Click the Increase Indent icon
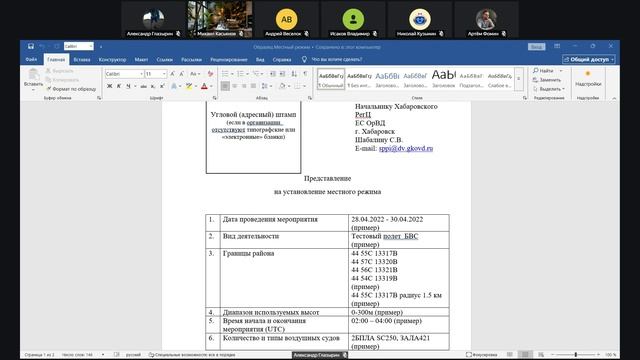This screenshot has height=360, width=640. (282, 74)
